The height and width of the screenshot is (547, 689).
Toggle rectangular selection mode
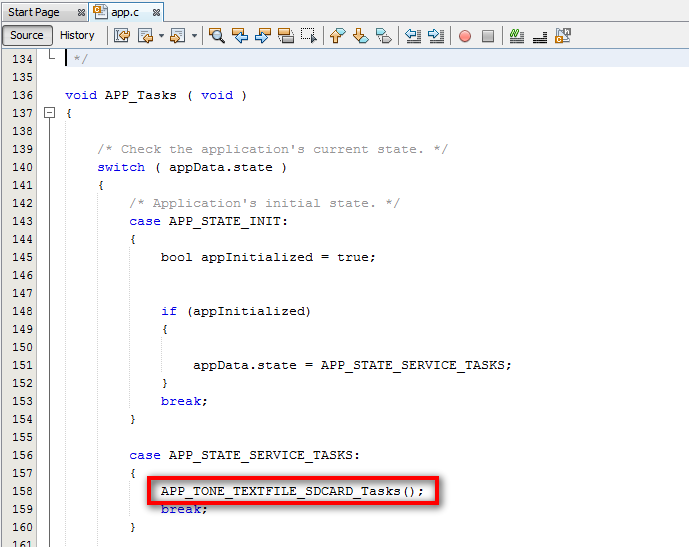pyautogui.click(x=309, y=36)
